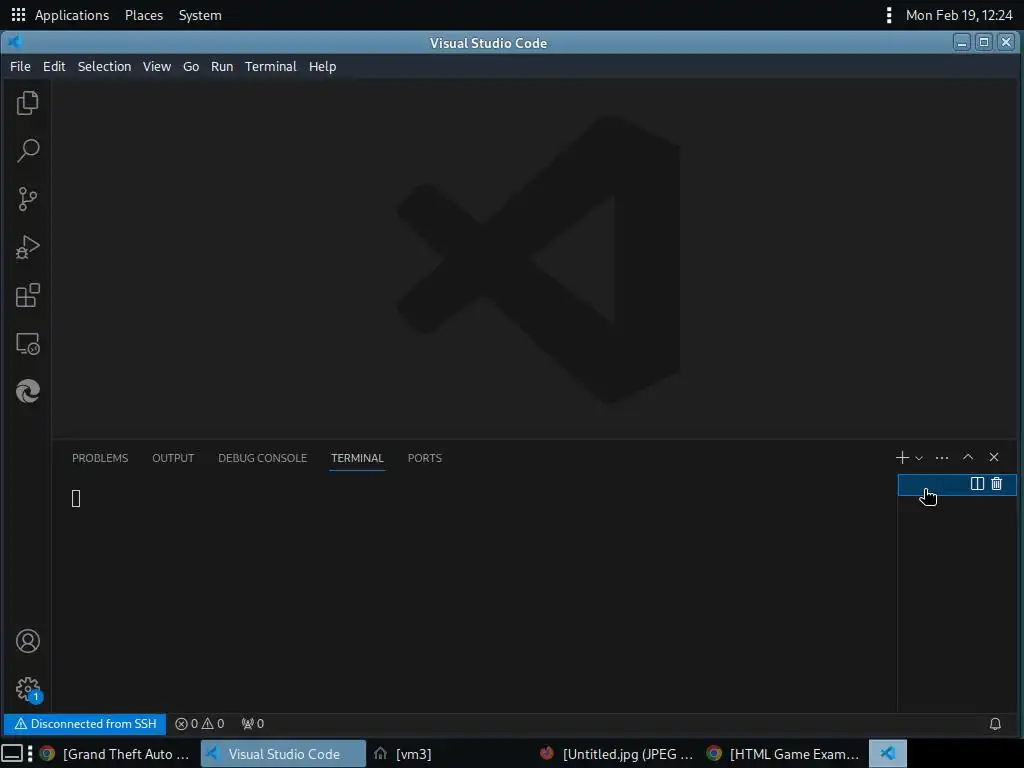The height and width of the screenshot is (768, 1024).
Task: Click the Disconnected from SSH status indicator
Action: (85, 724)
